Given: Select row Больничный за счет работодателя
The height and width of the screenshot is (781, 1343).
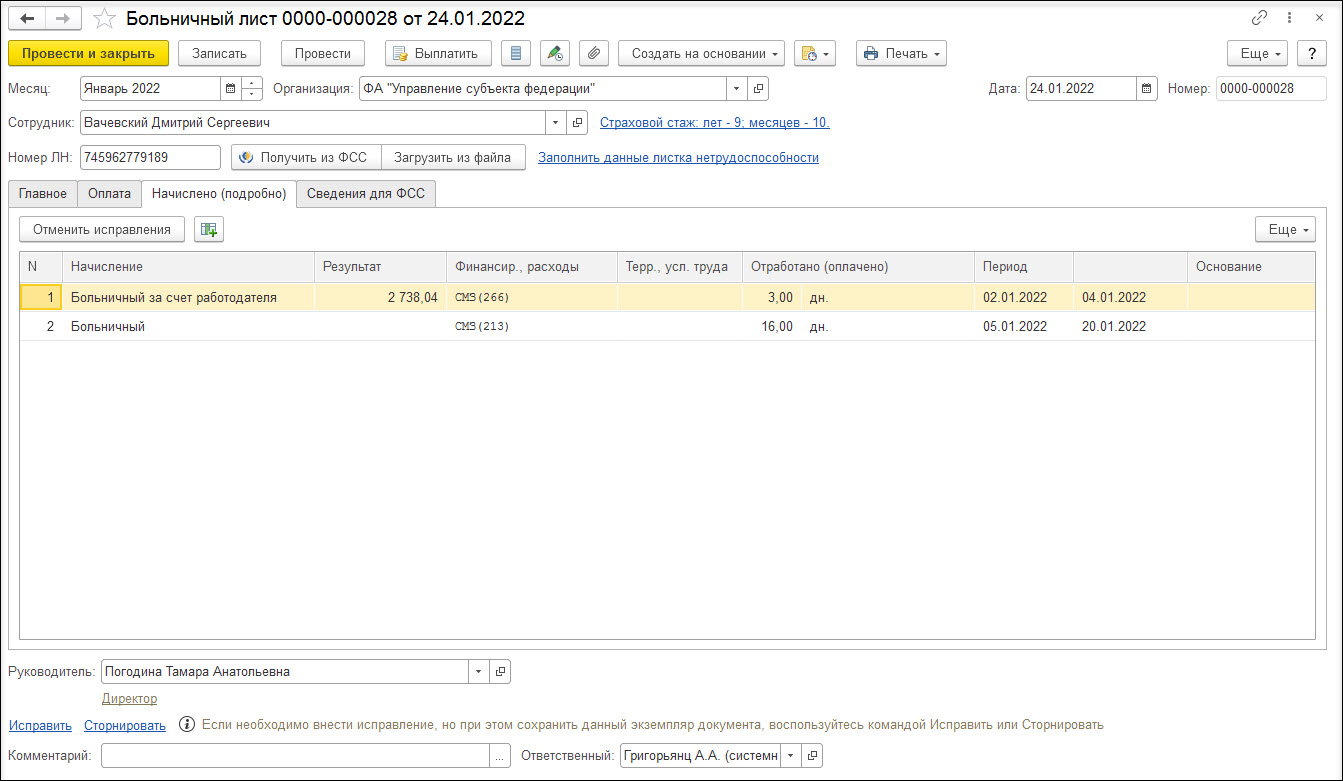Looking at the screenshot, I should [667, 297].
